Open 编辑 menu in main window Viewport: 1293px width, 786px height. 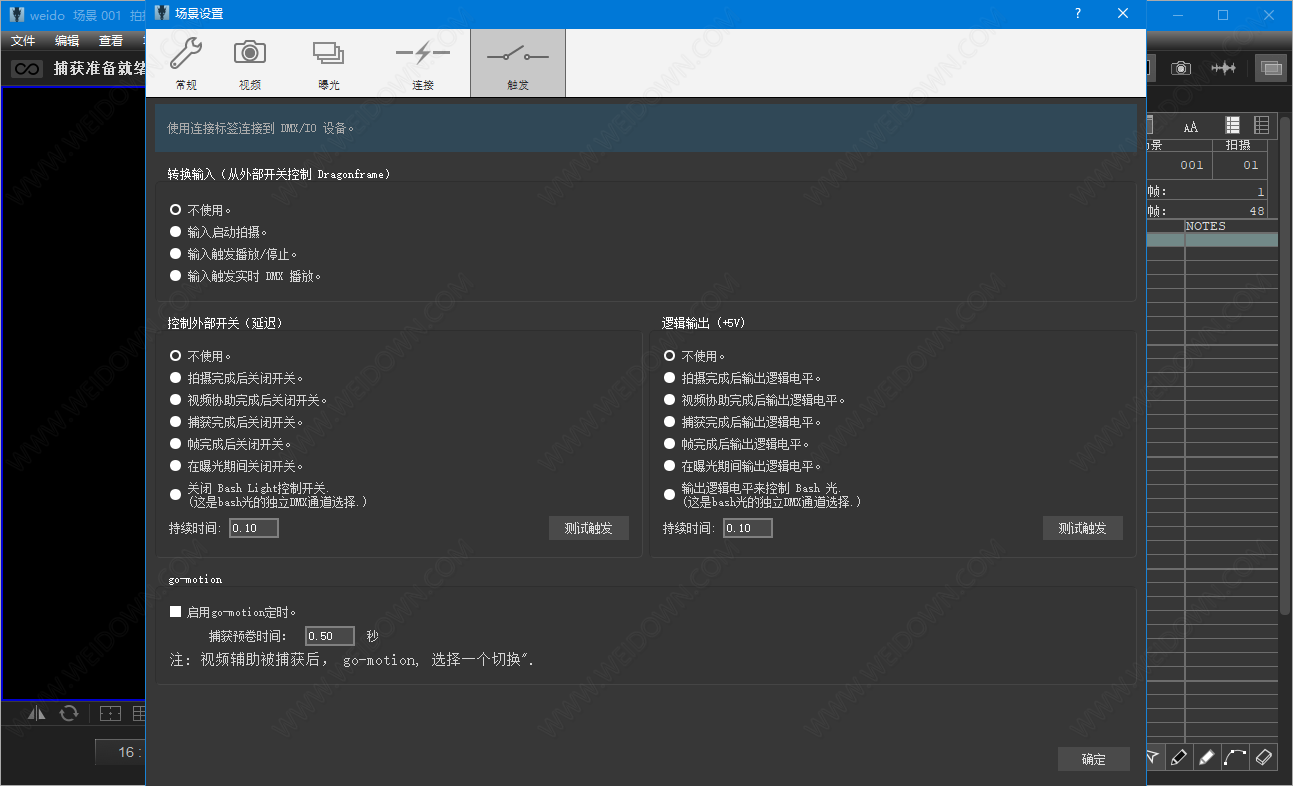click(67, 41)
